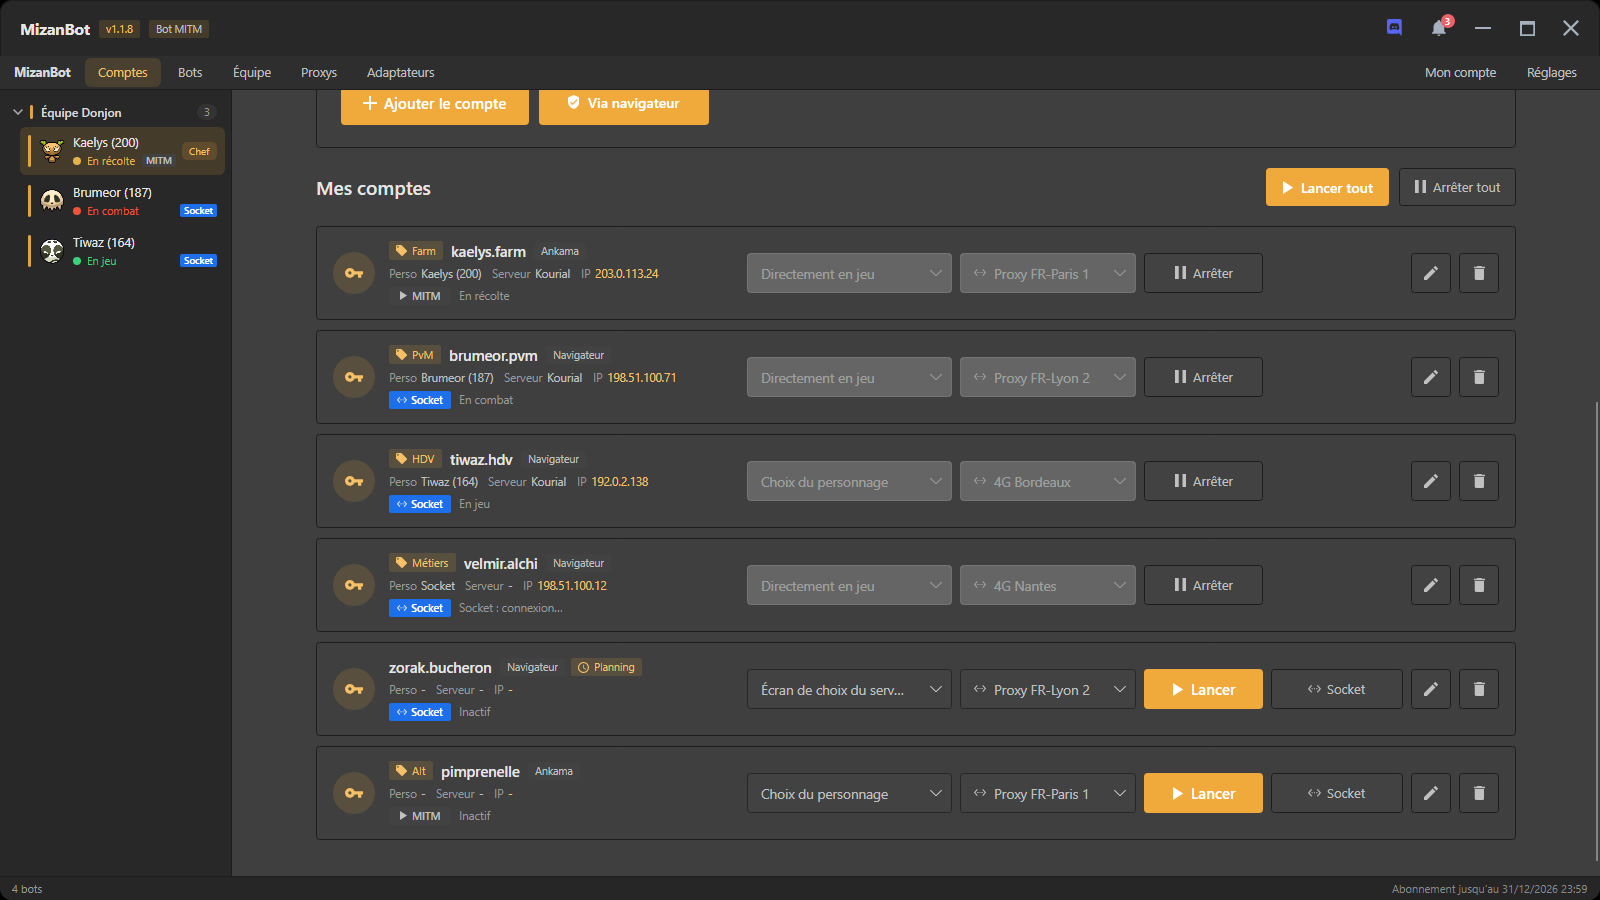Screen dimensions: 1600x900
Task: Open the 4G Nantes proxy dropdown
Action: click(x=1048, y=585)
